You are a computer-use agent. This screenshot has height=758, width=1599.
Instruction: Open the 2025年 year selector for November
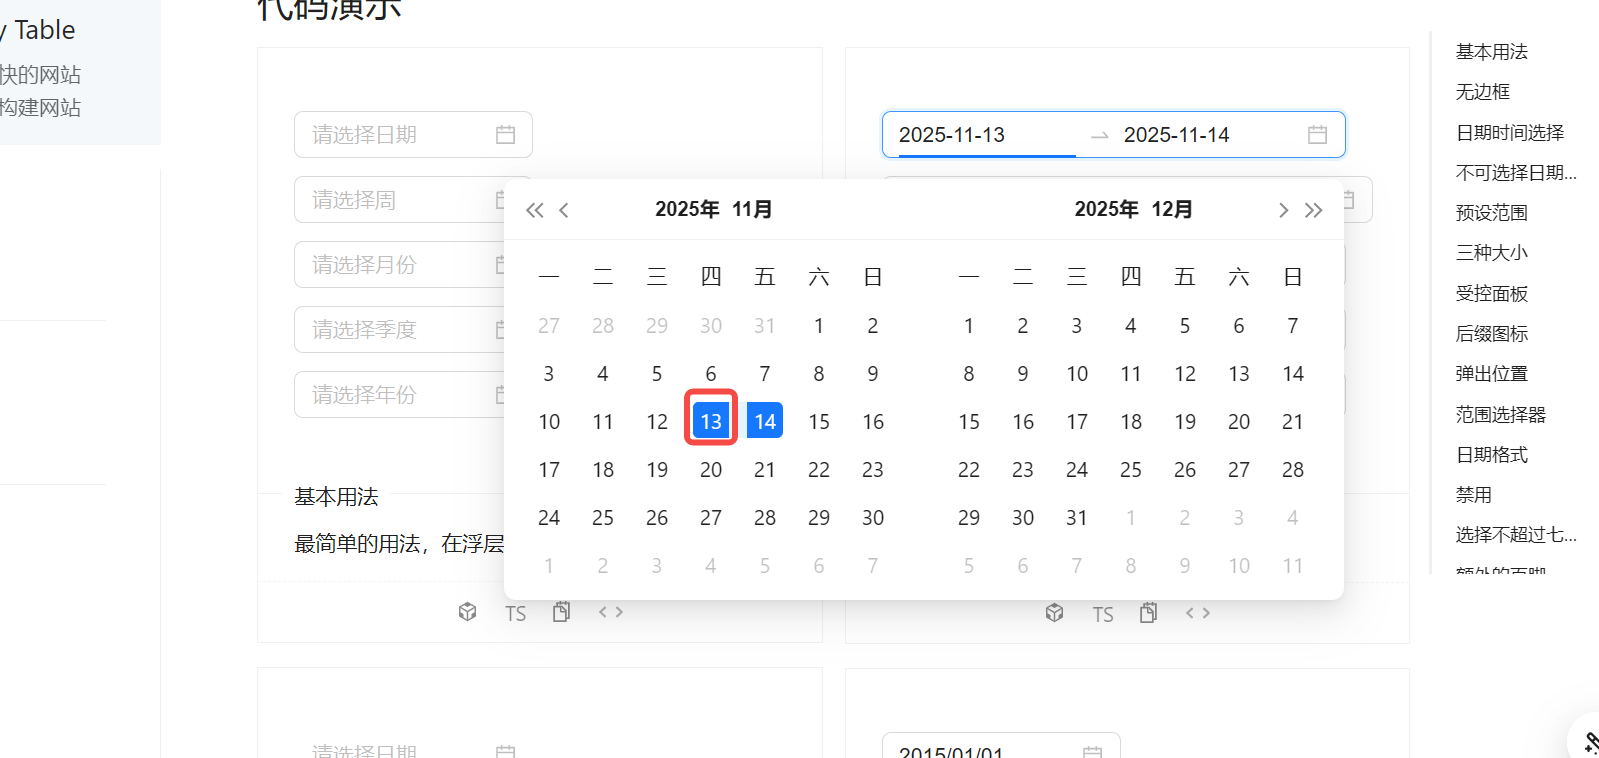point(687,209)
